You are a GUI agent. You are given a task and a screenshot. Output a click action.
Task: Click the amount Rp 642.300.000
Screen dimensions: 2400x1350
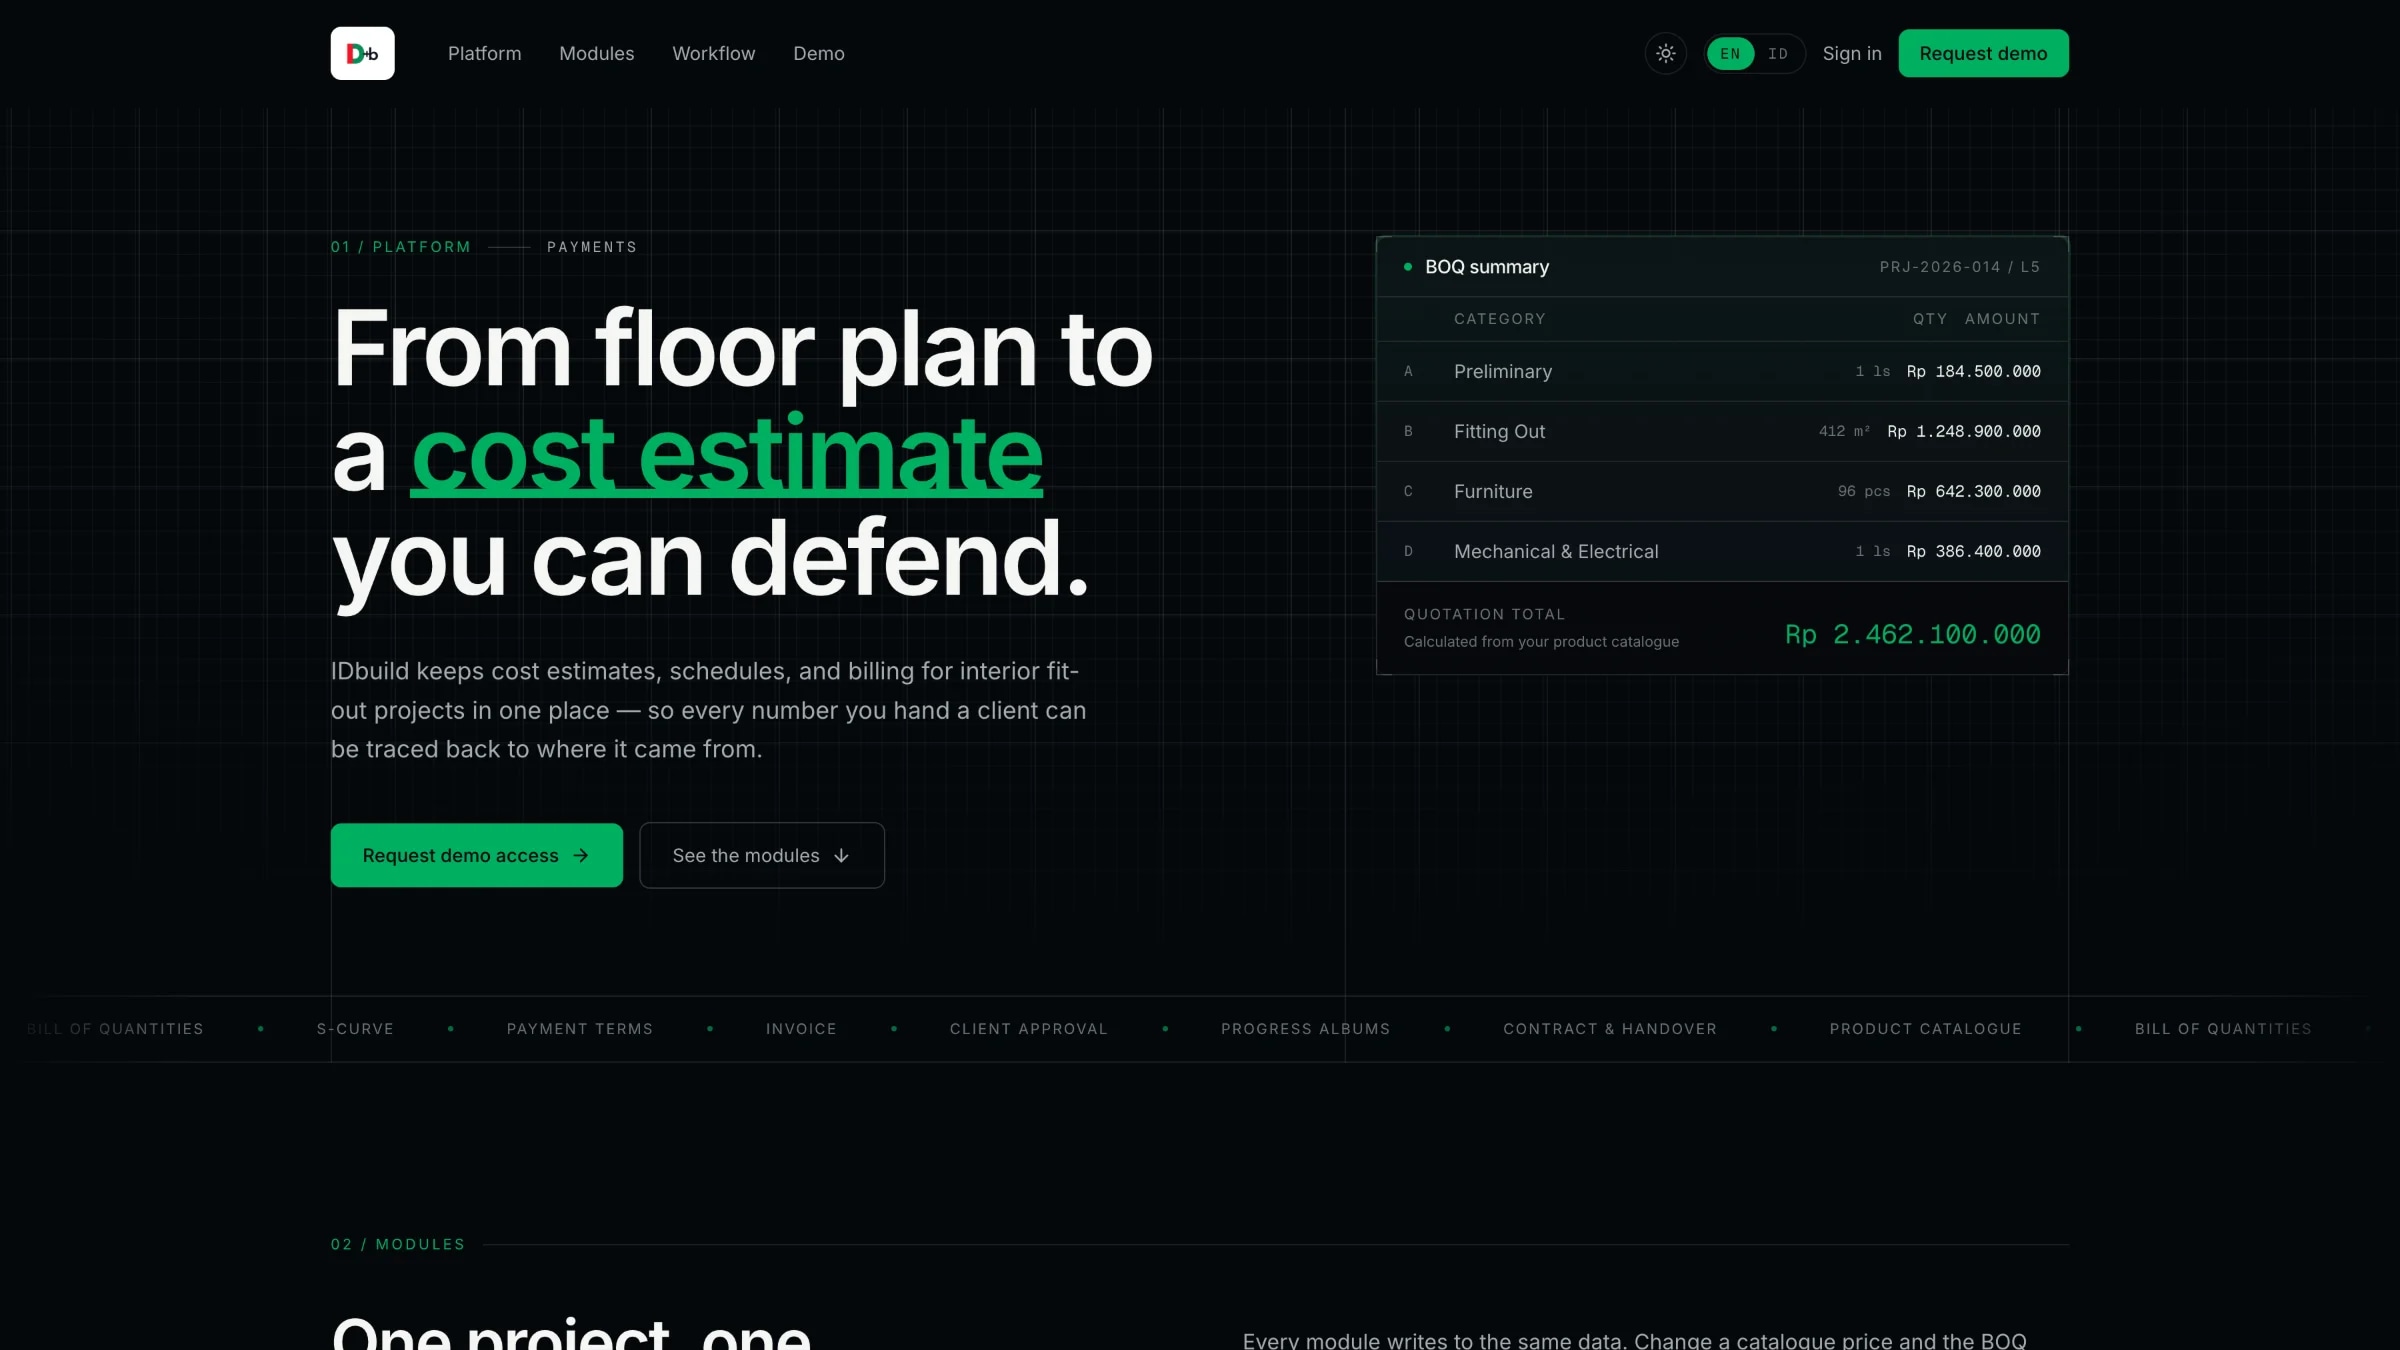coord(1973,491)
